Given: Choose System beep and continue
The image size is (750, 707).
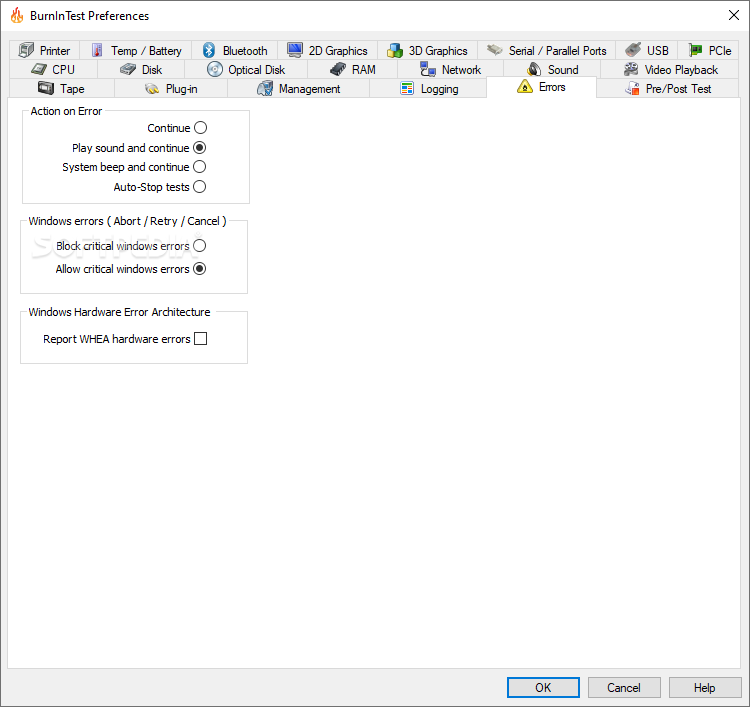Looking at the screenshot, I should click(x=199, y=166).
